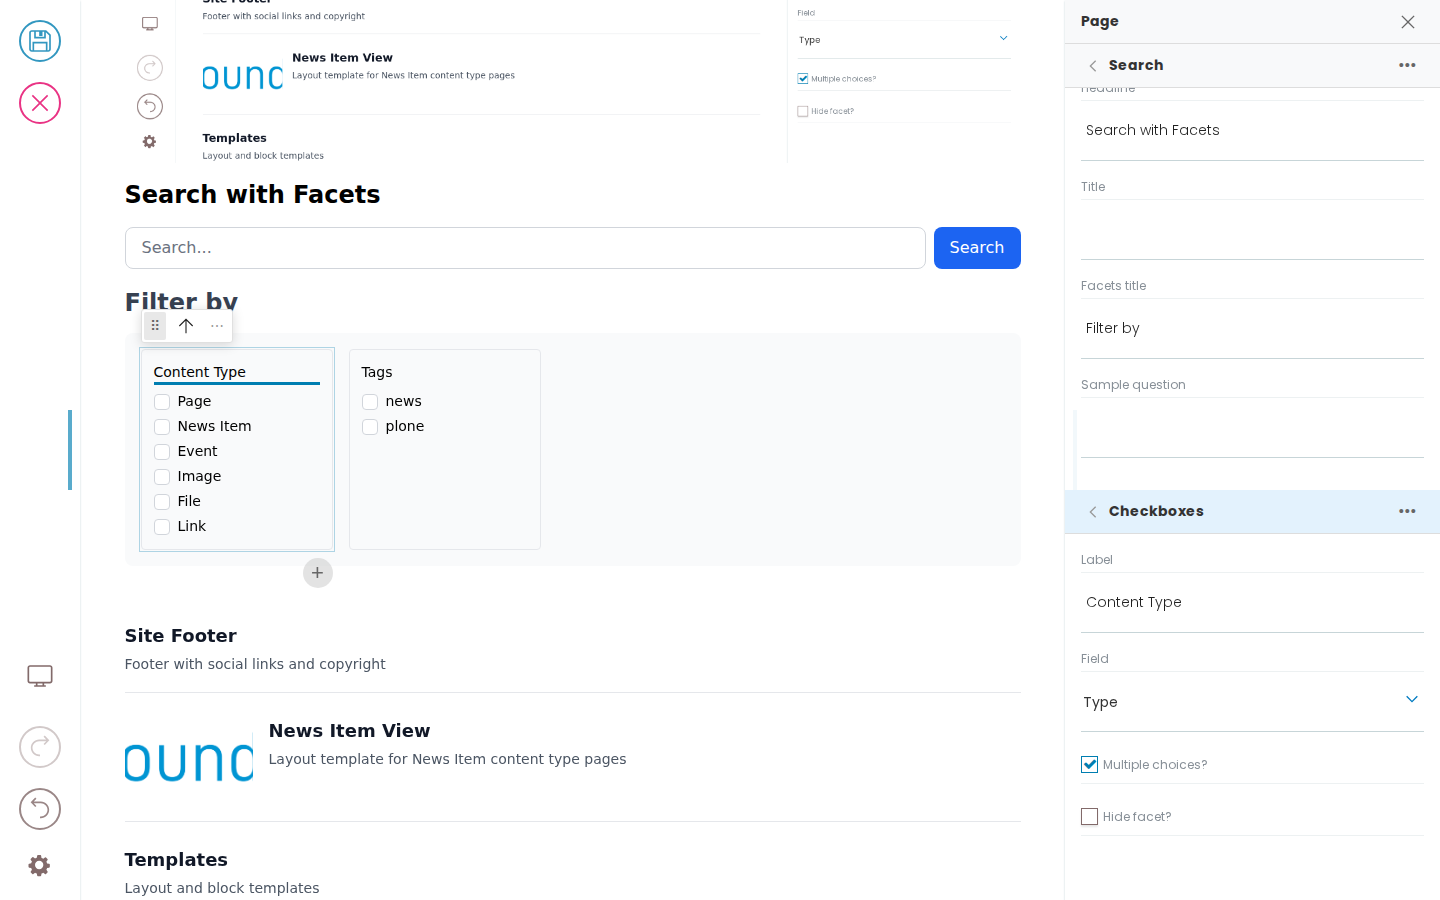Check the News Item facet checkbox
This screenshot has height=900, width=1440.
pos(162,427)
